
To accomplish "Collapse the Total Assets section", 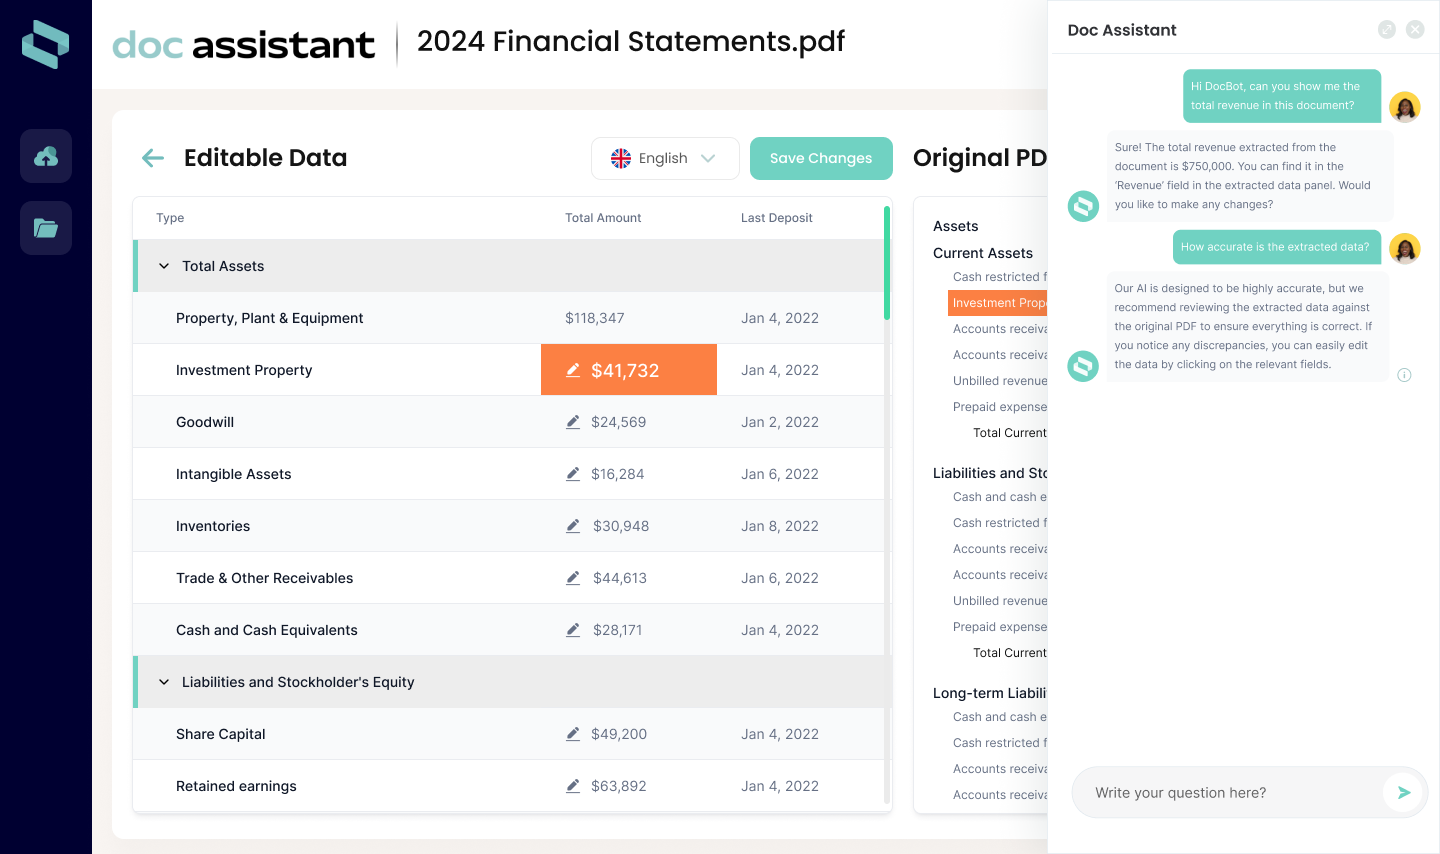I will pos(164,266).
